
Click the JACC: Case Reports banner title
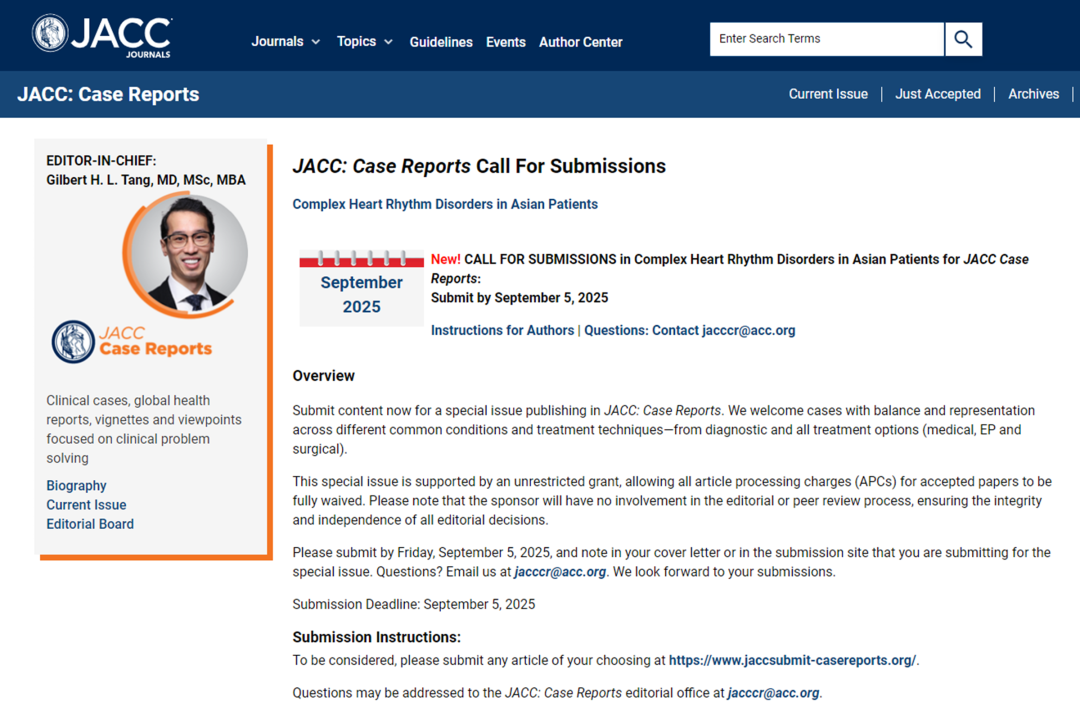point(108,94)
